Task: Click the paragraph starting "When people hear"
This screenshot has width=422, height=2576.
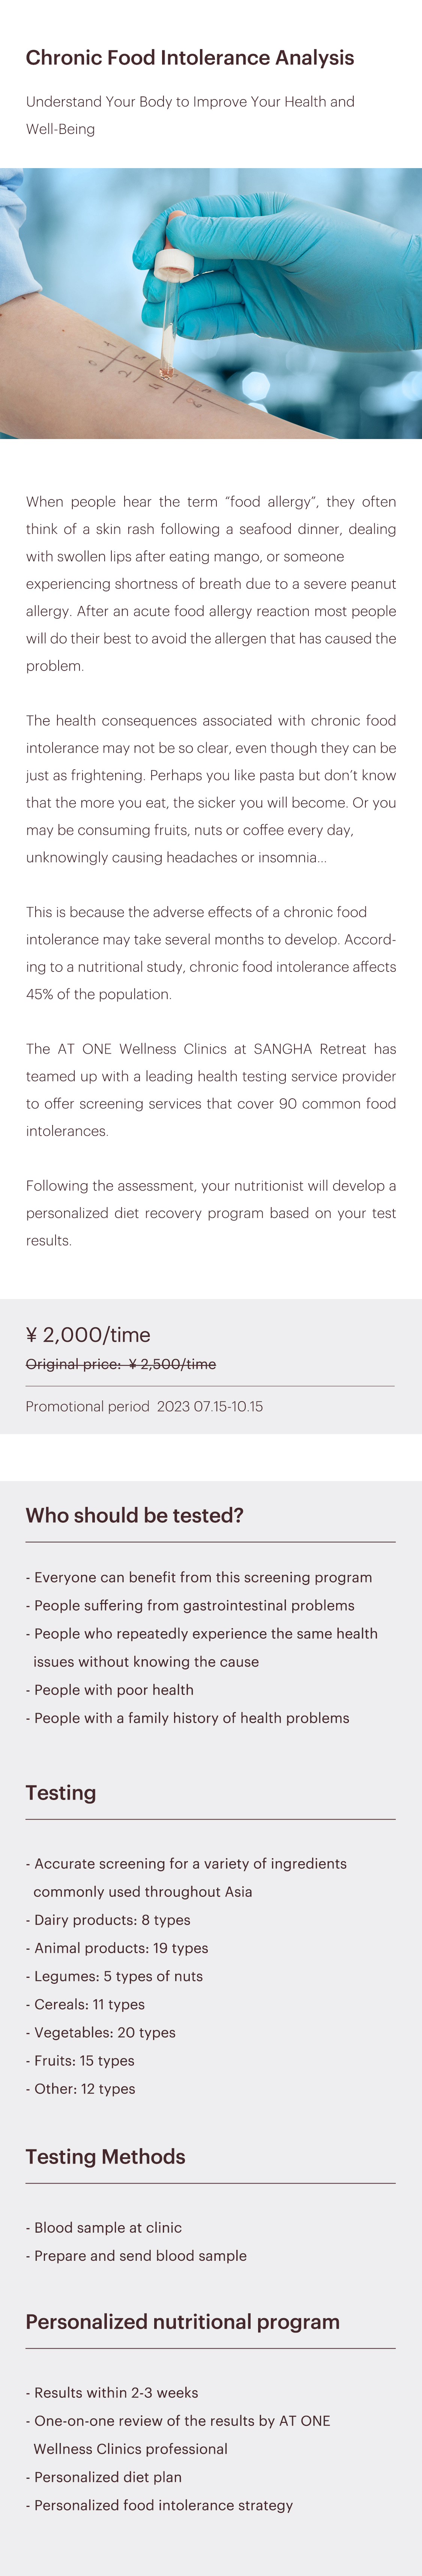Action: 211,583
